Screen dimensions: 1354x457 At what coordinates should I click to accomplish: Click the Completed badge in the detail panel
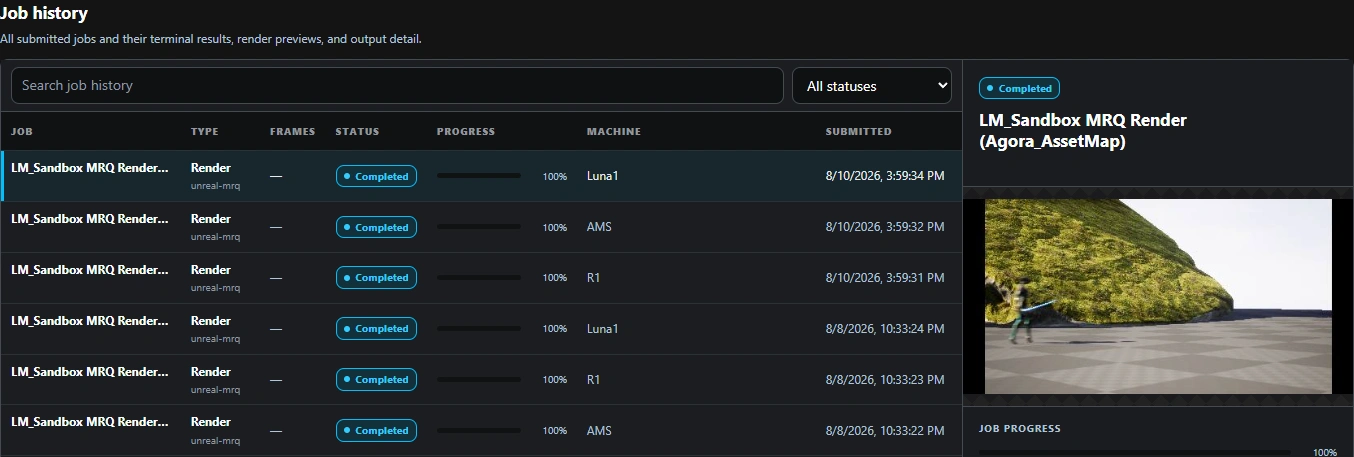1019,88
